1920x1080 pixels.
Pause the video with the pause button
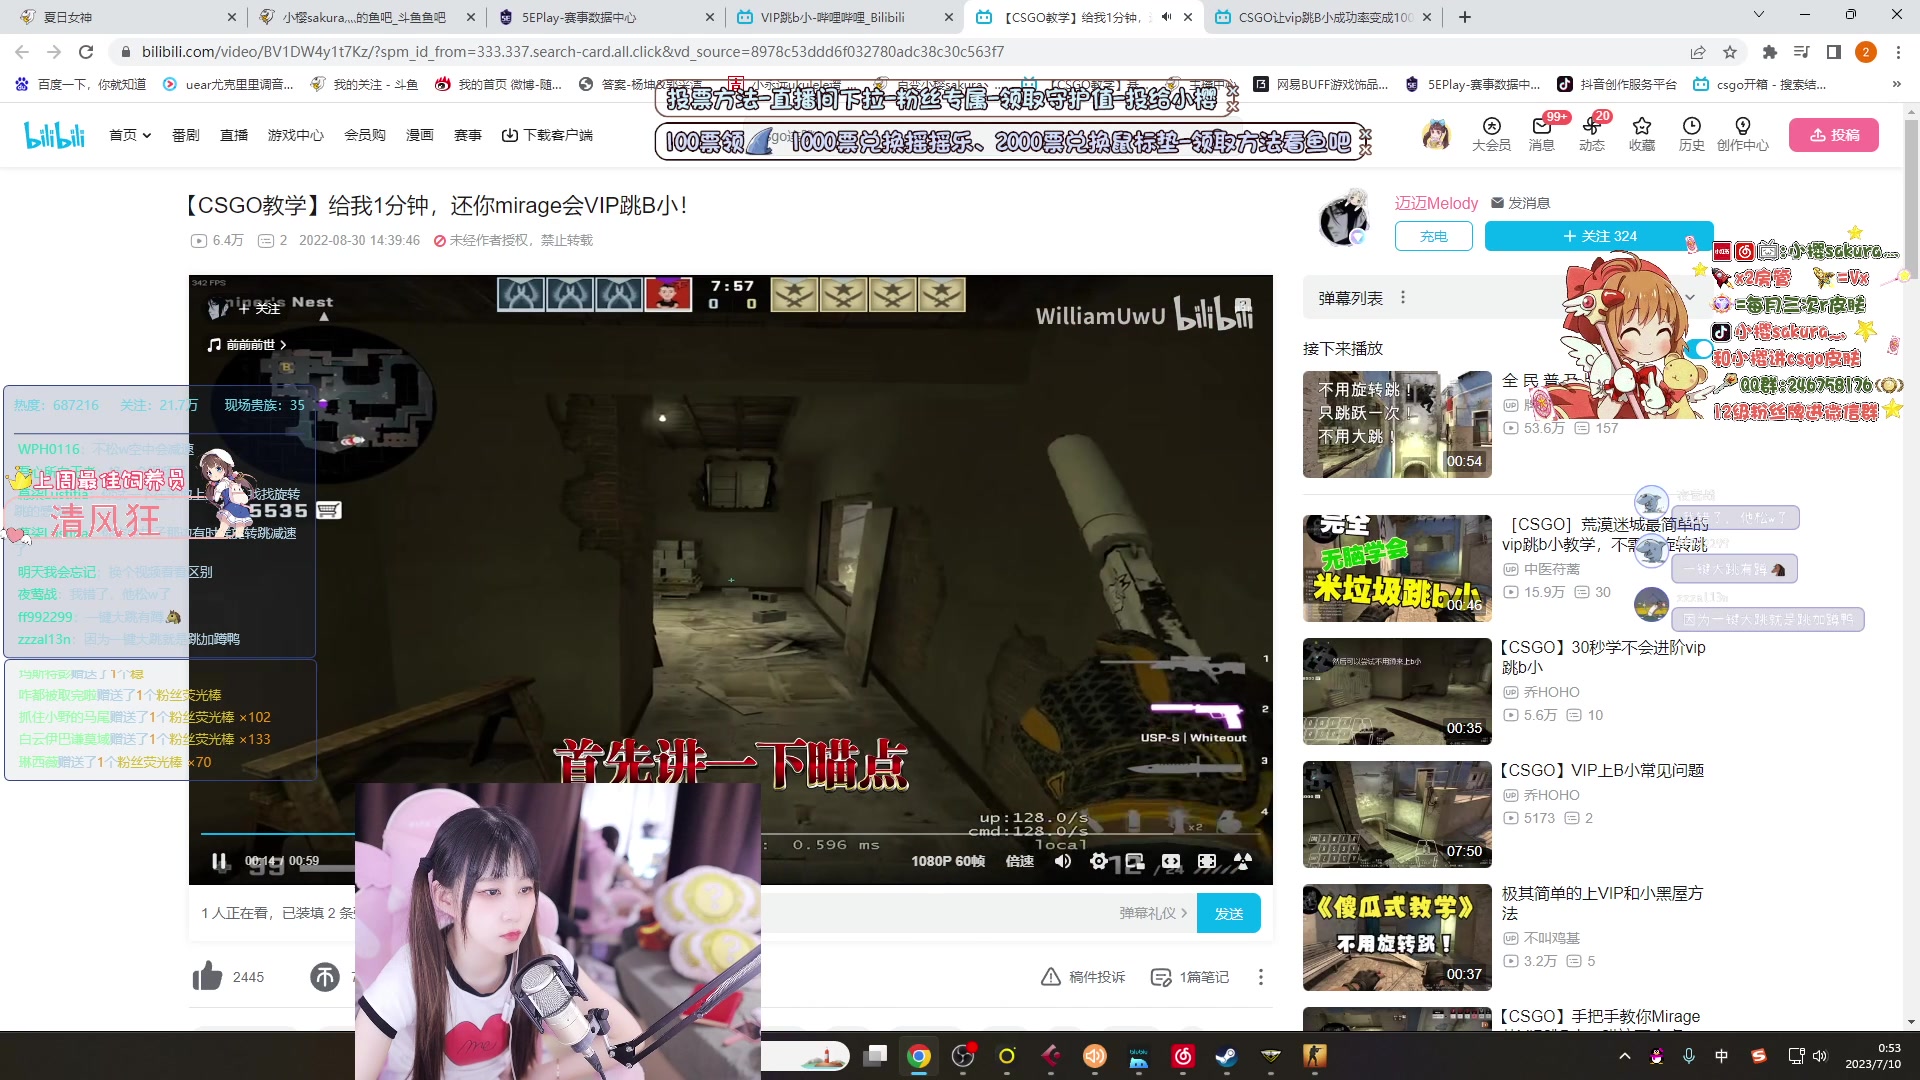click(219, 861)
